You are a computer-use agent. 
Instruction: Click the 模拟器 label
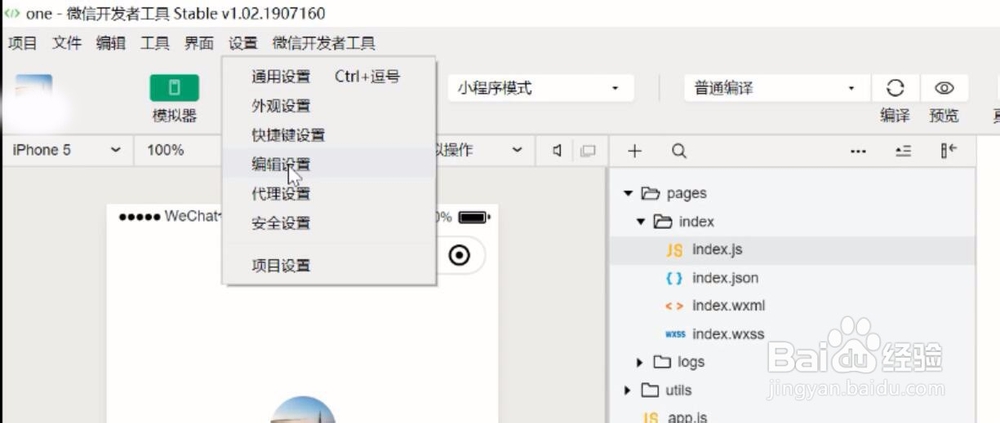(174, 115)
